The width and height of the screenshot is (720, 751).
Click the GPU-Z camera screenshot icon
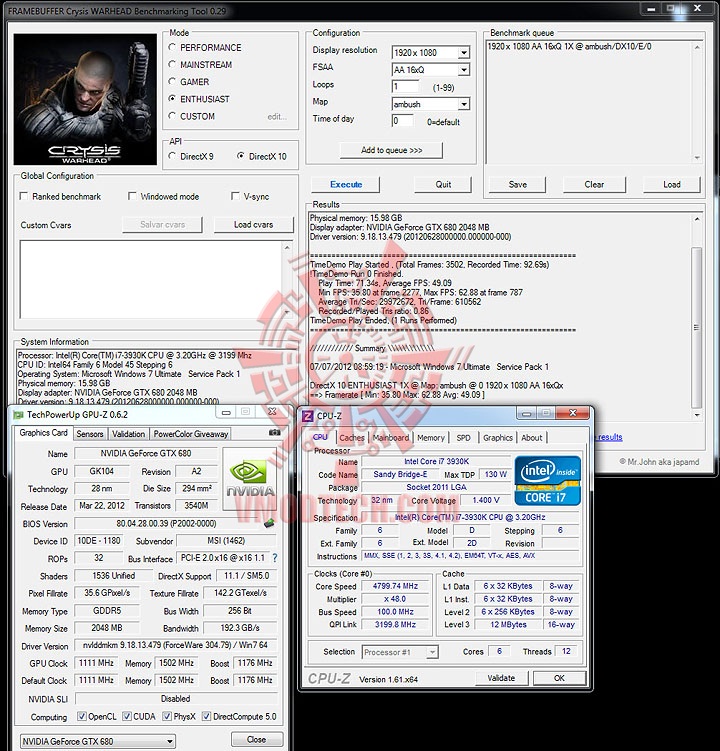pyautogui.click(x=274, y=432)
